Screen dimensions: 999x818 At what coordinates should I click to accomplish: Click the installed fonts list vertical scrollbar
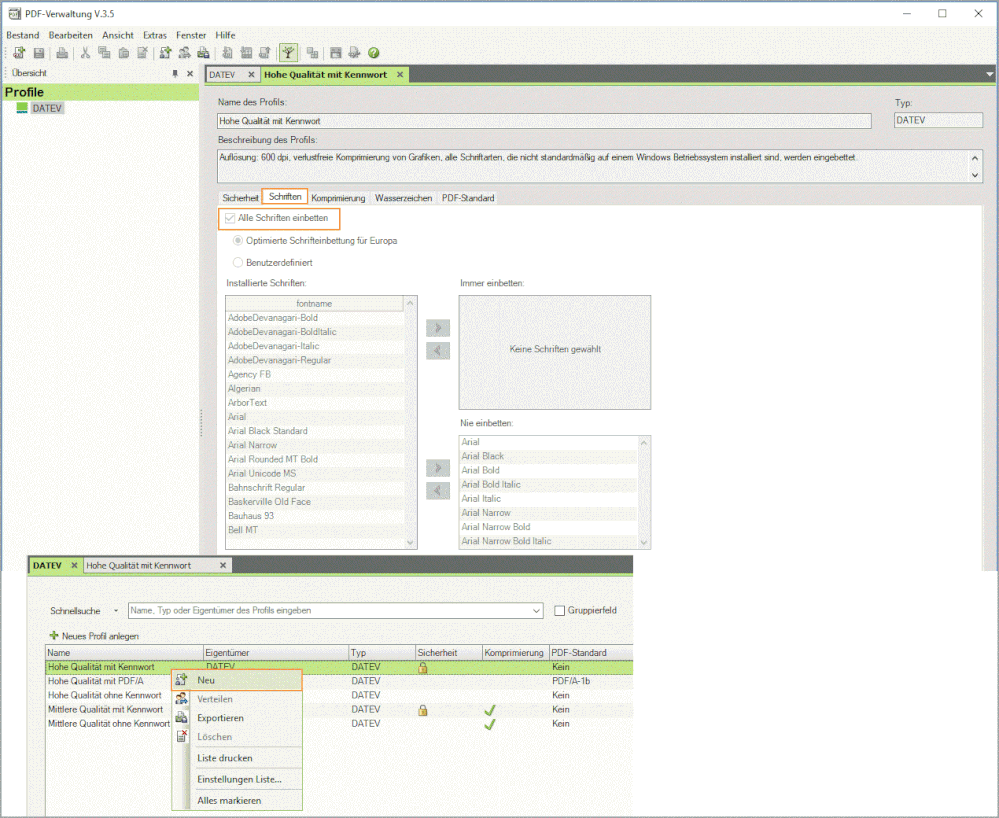410,422
